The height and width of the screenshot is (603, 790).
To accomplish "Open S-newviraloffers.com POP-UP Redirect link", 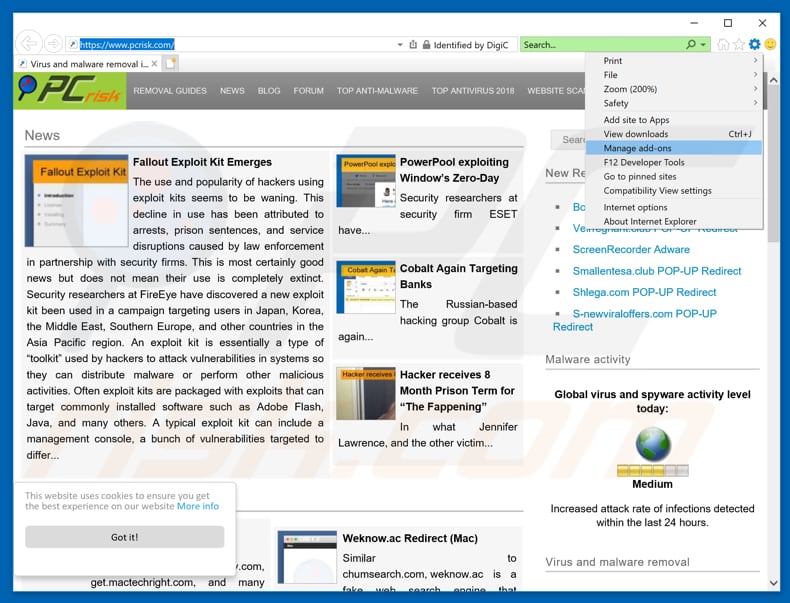I will point(635,320).
